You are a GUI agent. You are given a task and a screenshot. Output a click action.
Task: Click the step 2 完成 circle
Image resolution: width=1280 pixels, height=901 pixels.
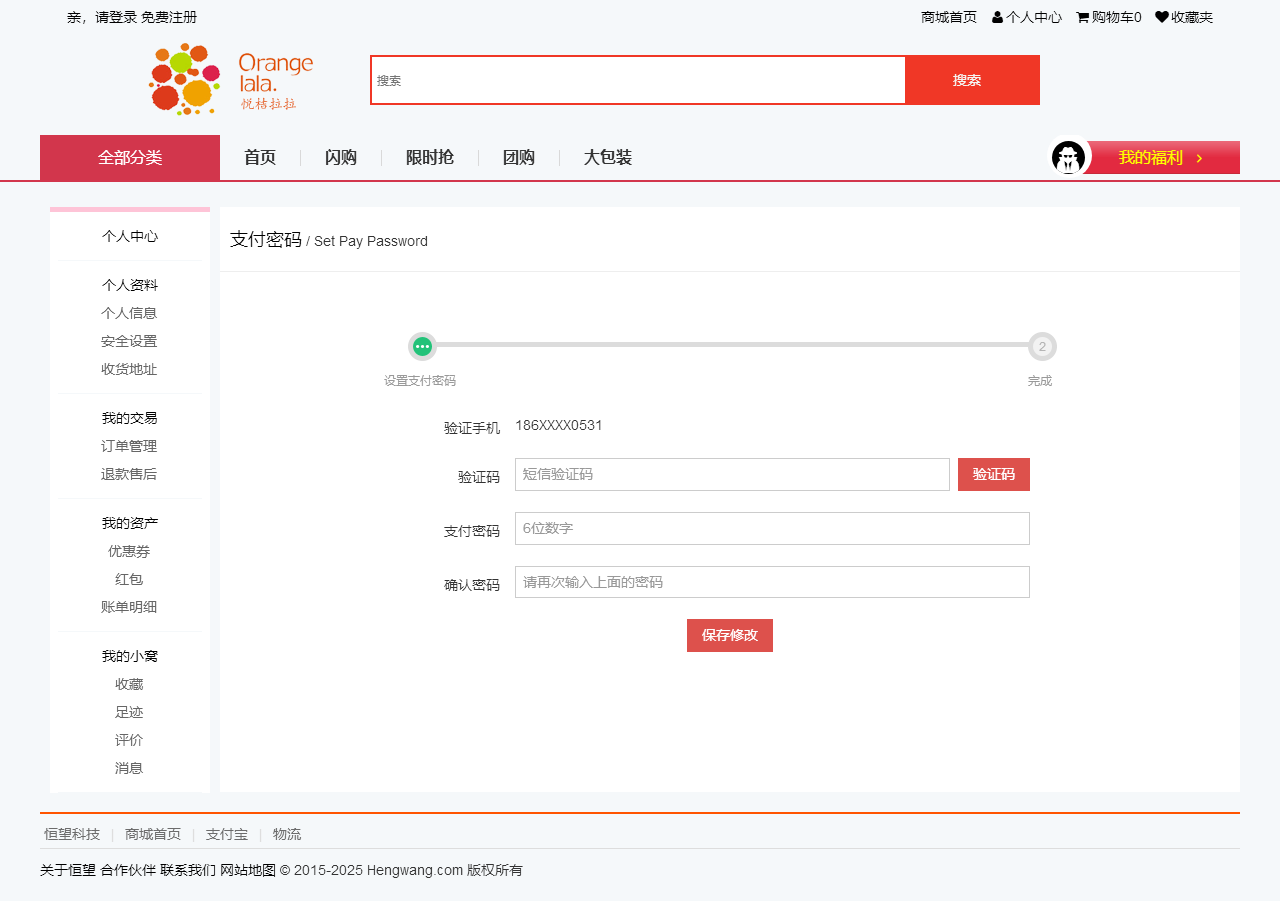click(1042, 346)
